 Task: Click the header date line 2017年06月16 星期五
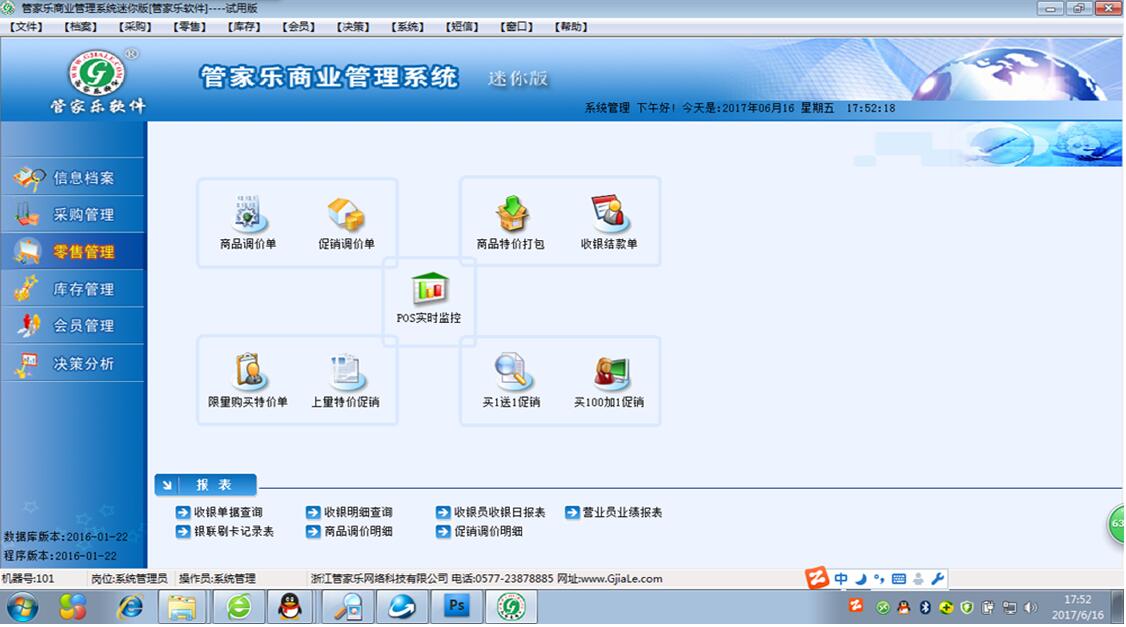778,108
